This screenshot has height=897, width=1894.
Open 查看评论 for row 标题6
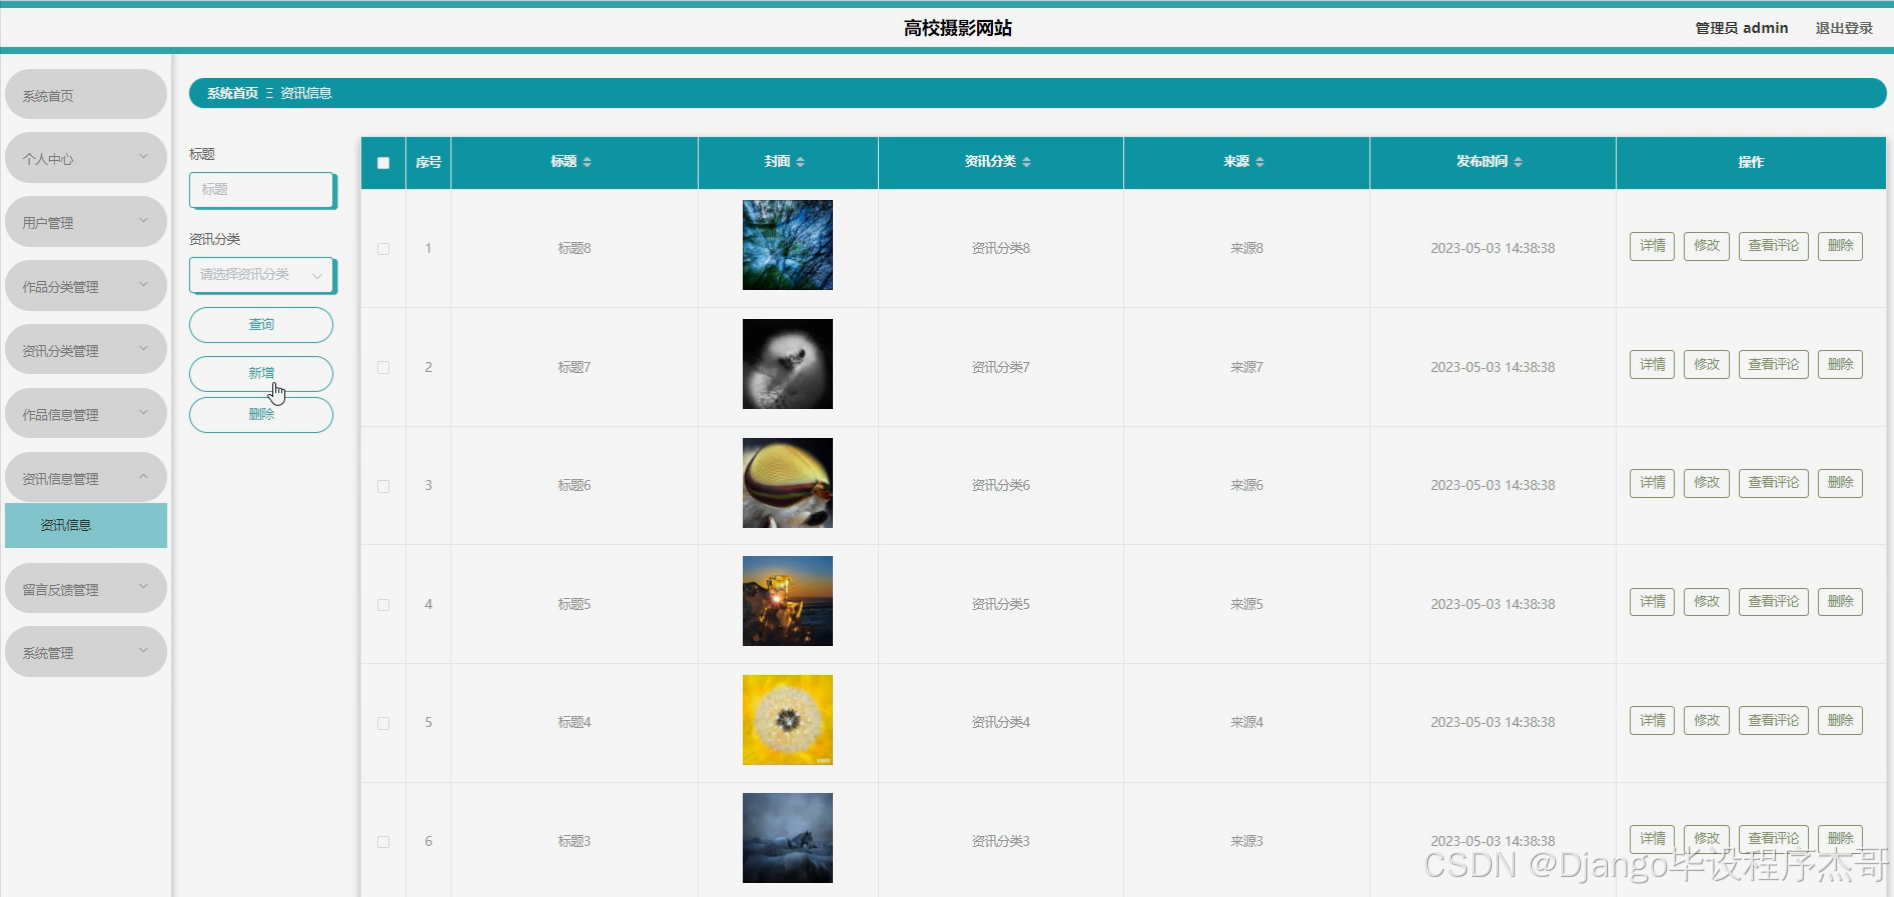1773,483
